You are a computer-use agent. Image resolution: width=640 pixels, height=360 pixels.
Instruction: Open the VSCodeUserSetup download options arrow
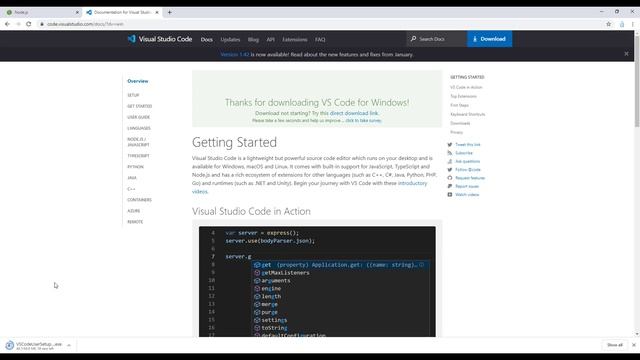(69, 345)
